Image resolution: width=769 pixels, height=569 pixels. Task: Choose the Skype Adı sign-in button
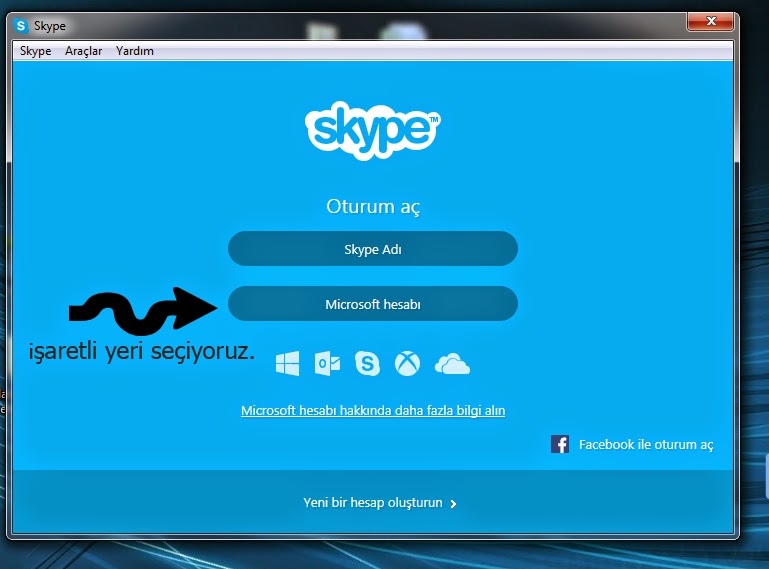[x=372, y=249]
